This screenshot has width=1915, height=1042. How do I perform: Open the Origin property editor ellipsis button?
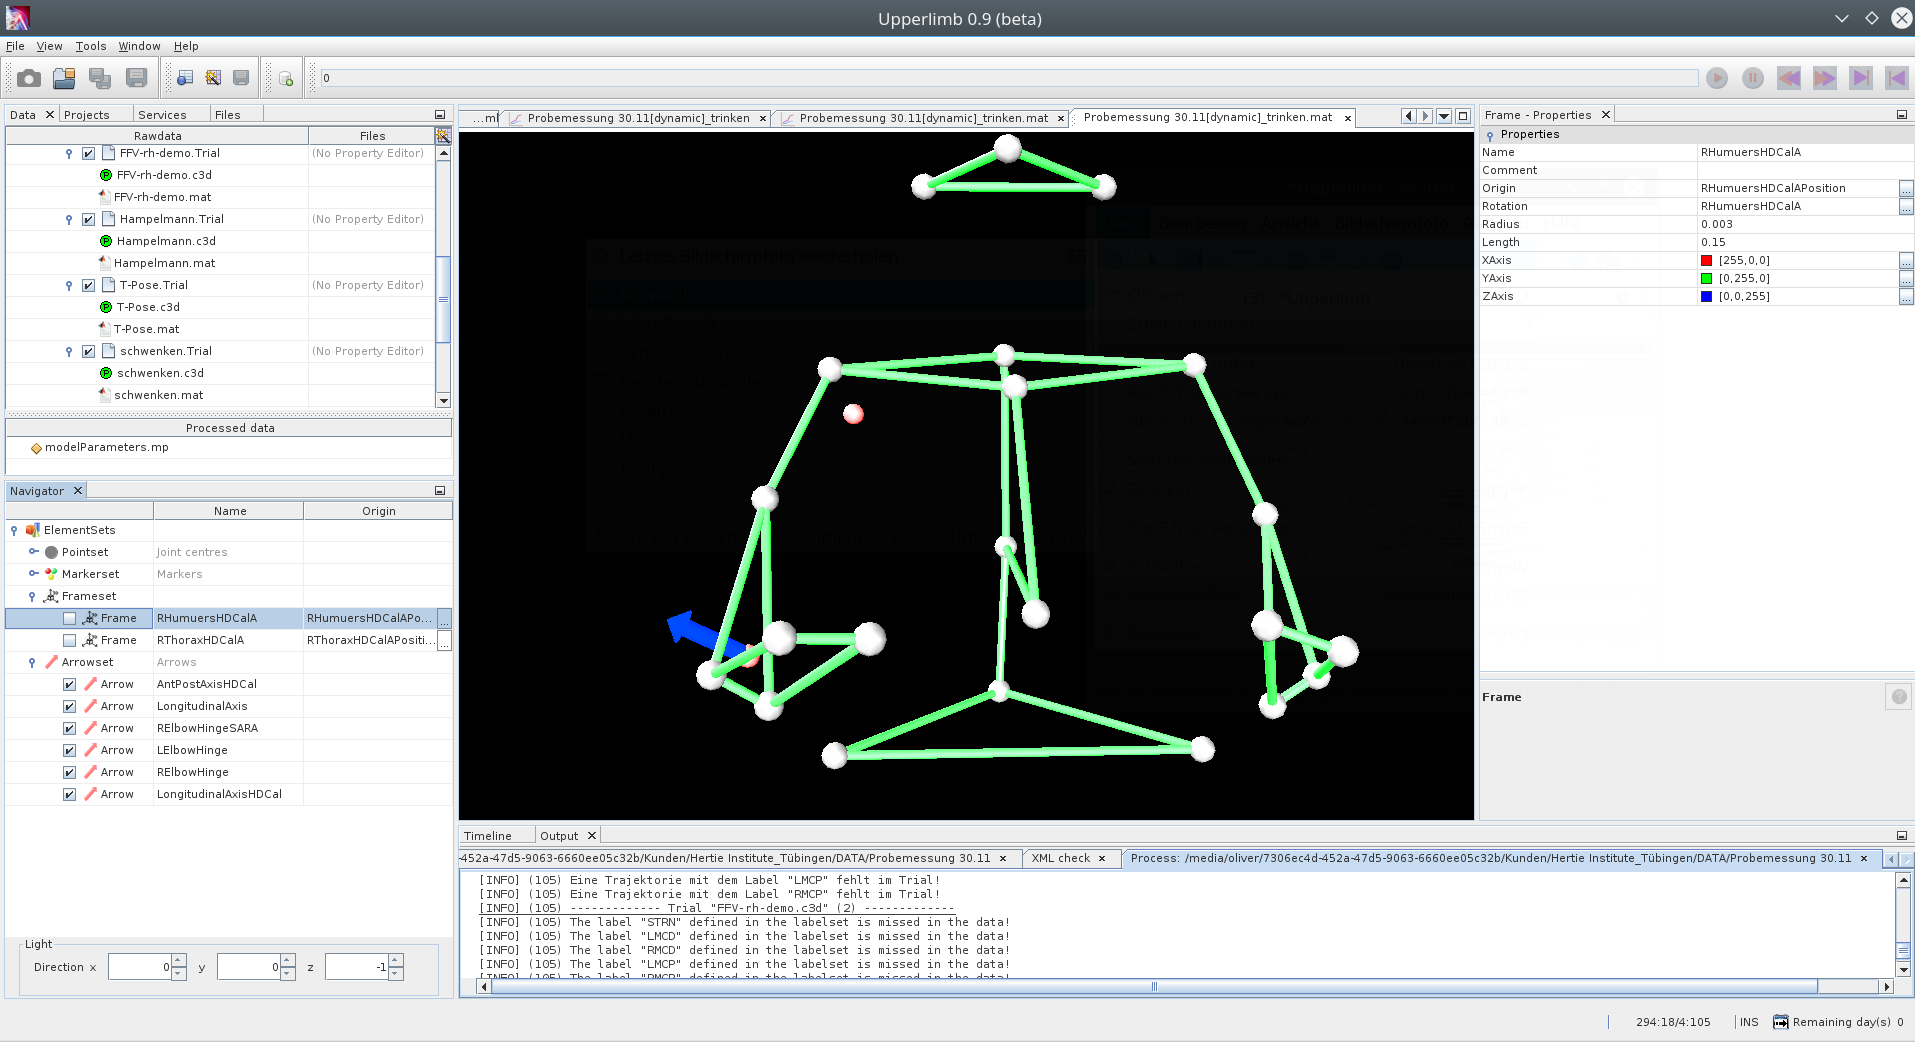click(x=1906, y=188)
